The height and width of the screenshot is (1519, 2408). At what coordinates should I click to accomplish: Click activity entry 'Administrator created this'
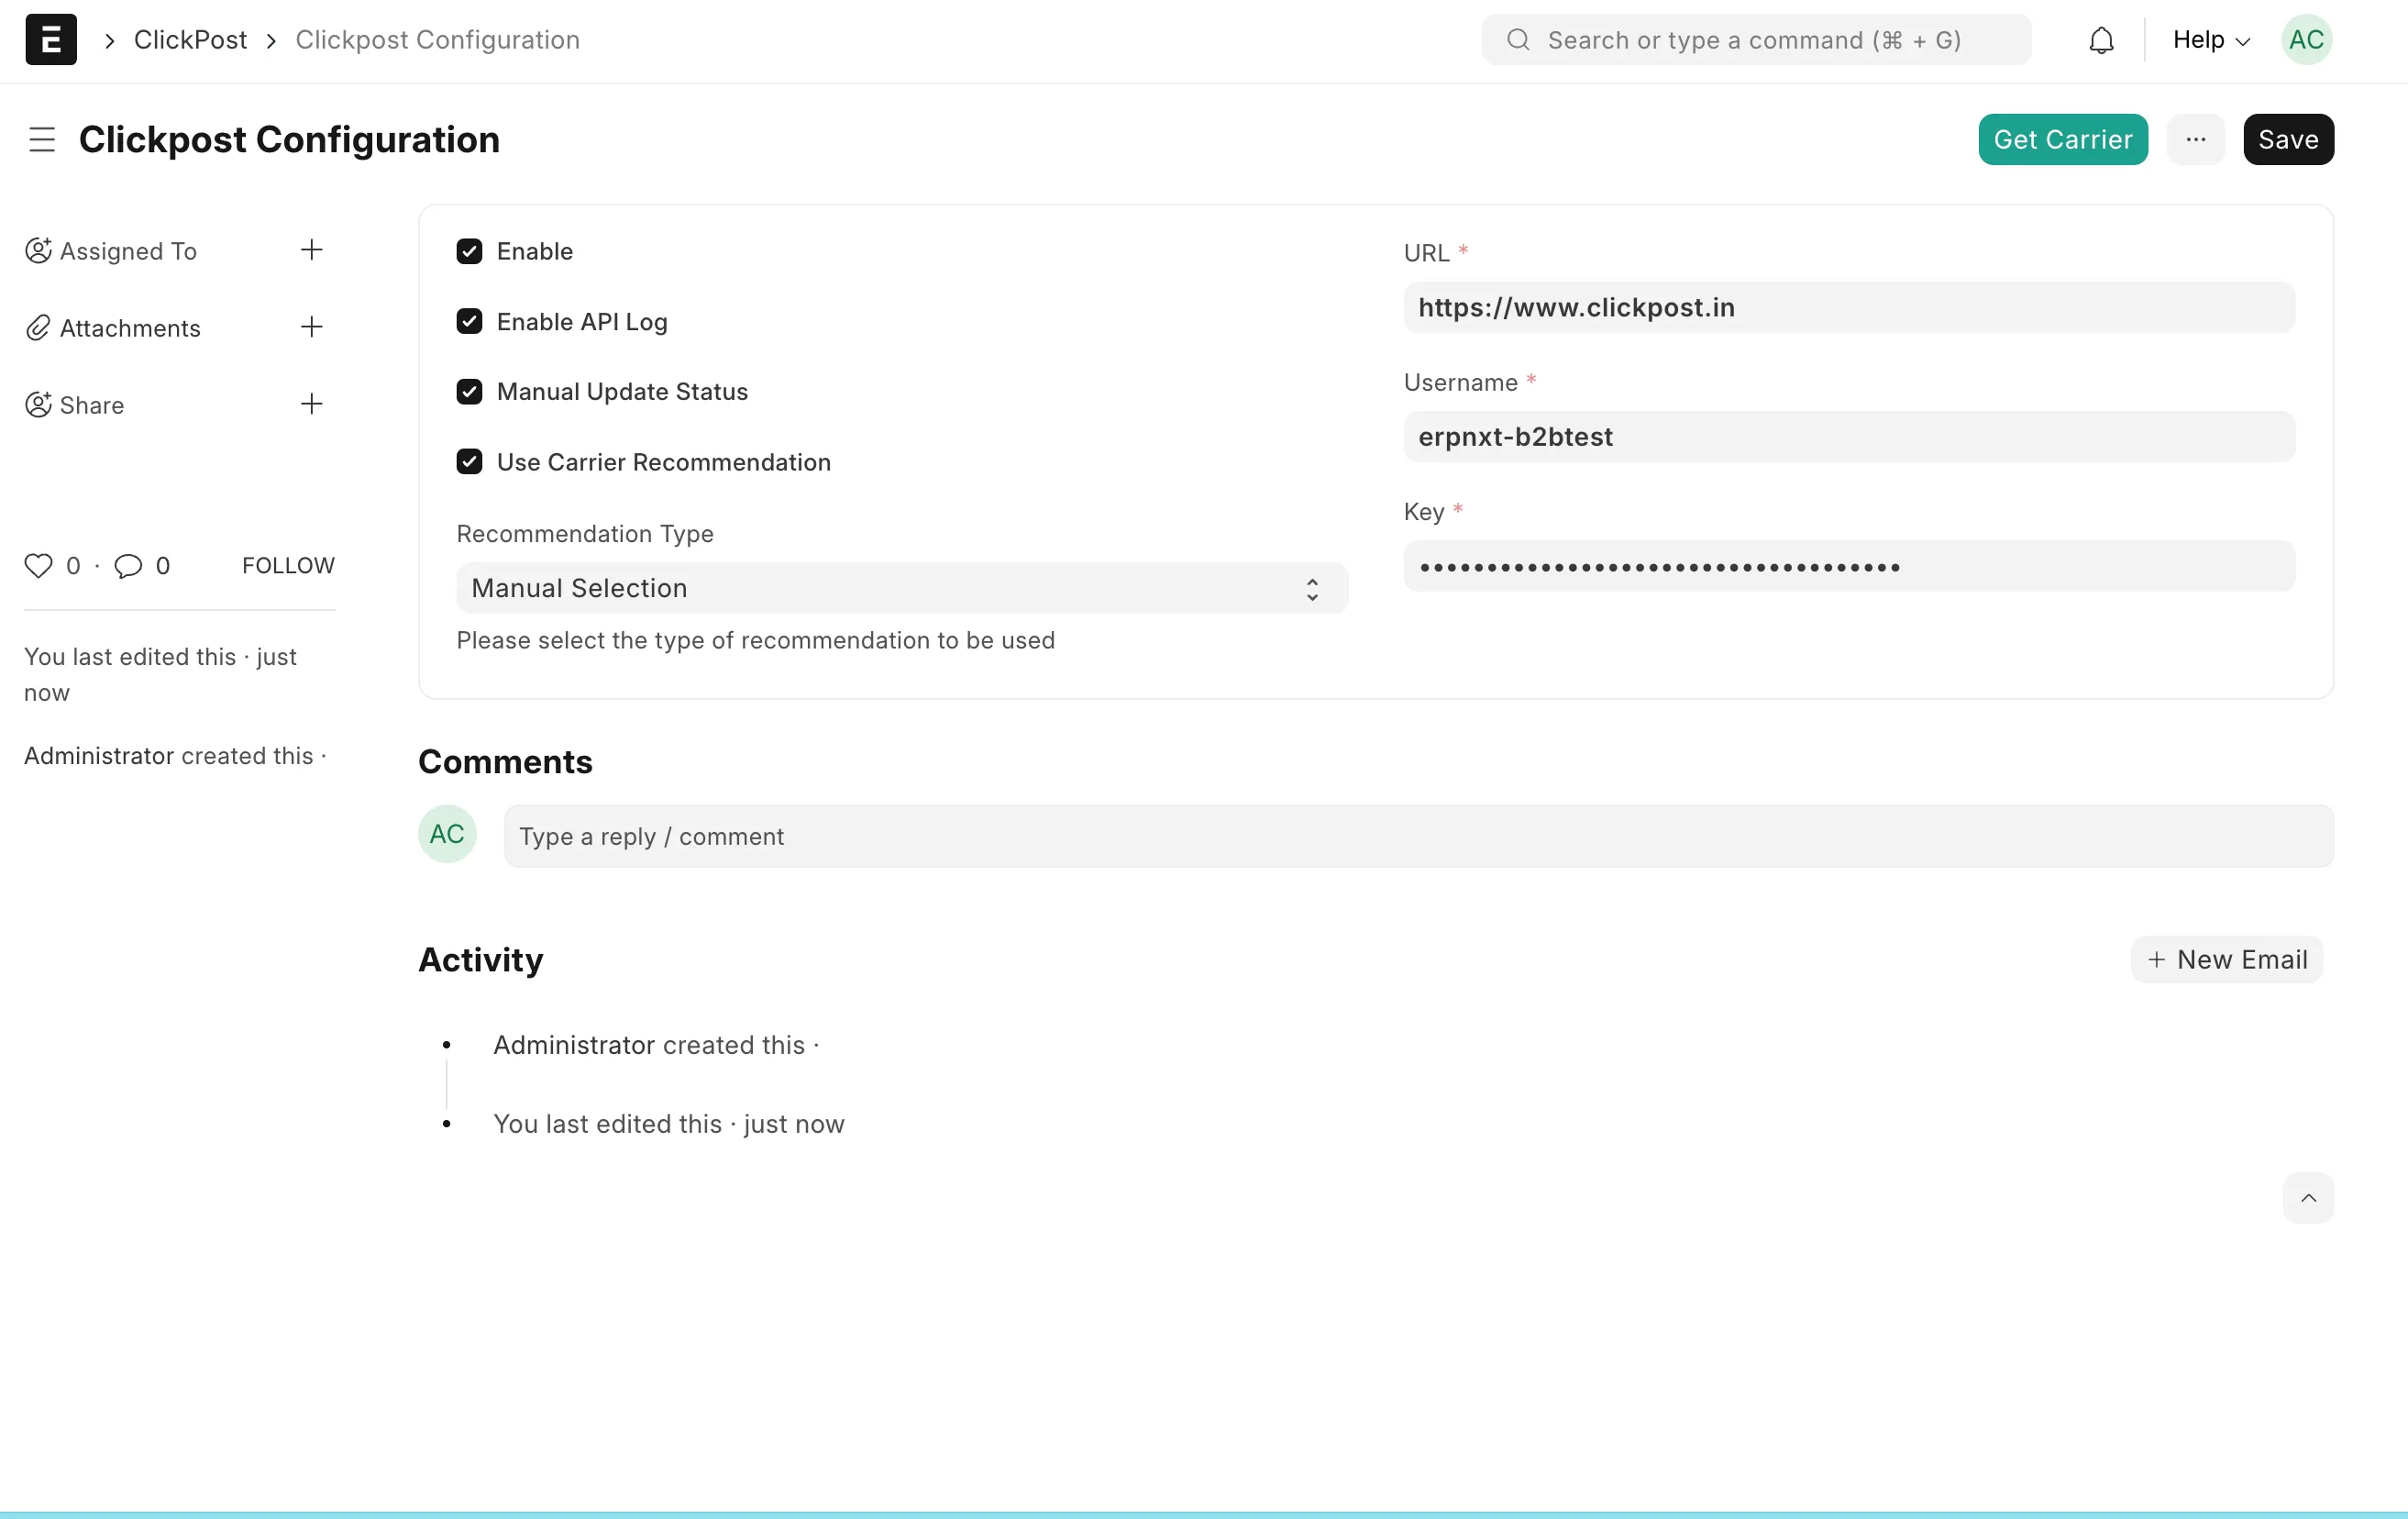coord(656,1045)
